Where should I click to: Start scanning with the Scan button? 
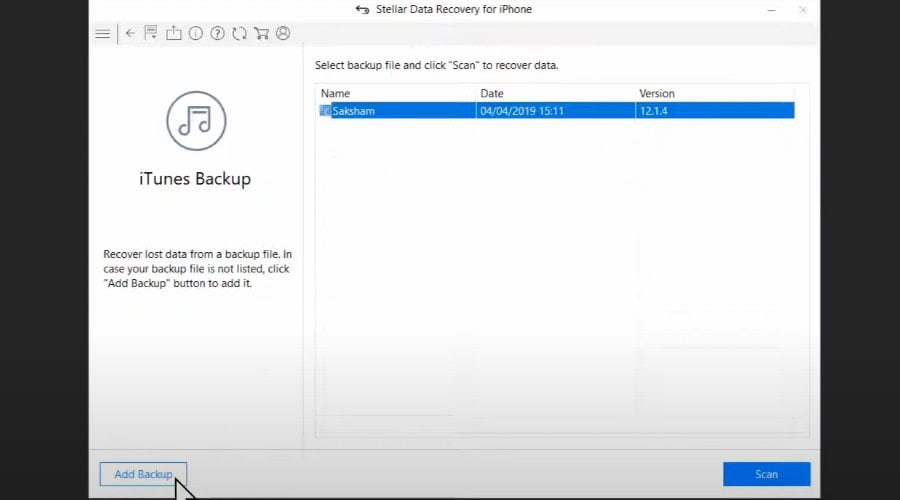point(766,474)
